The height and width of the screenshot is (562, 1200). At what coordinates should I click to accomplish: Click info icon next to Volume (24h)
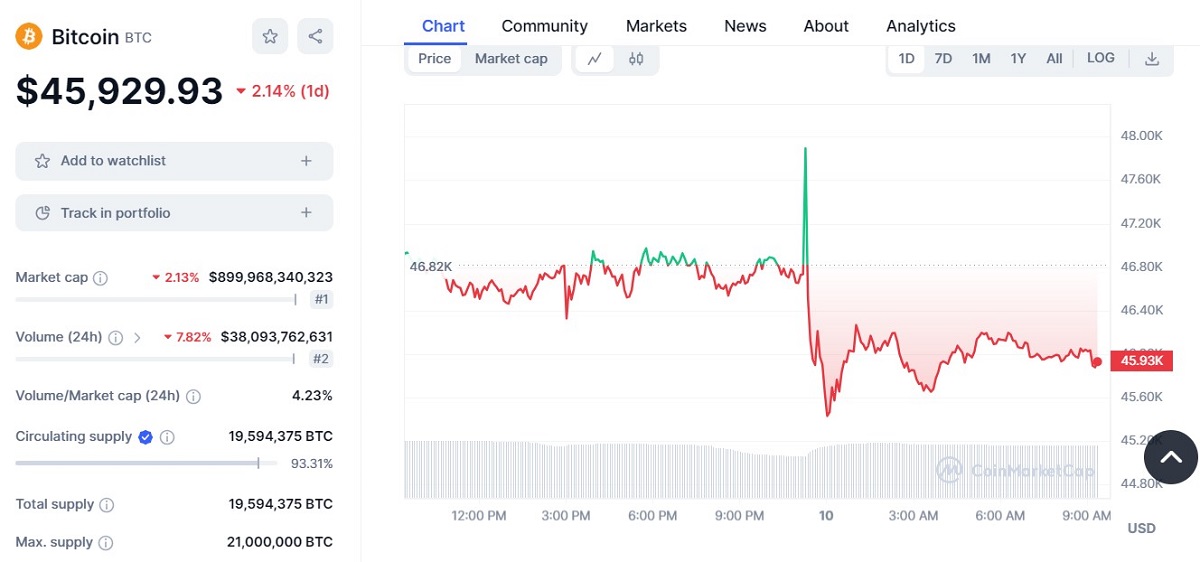(116, 338)
